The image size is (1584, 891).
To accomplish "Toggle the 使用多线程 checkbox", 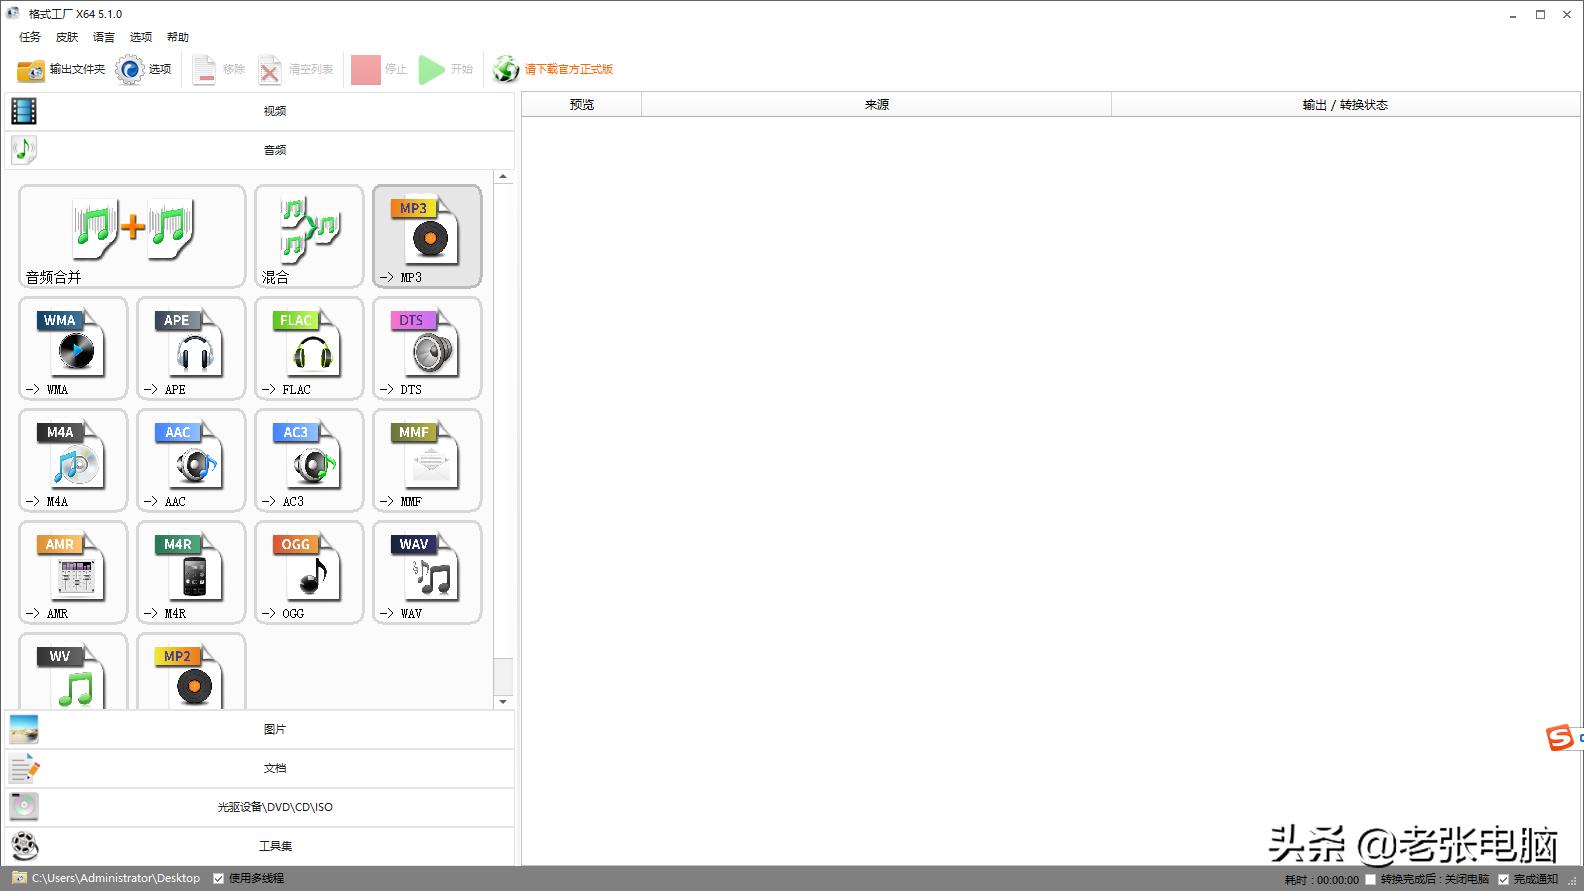I will 219,878.
